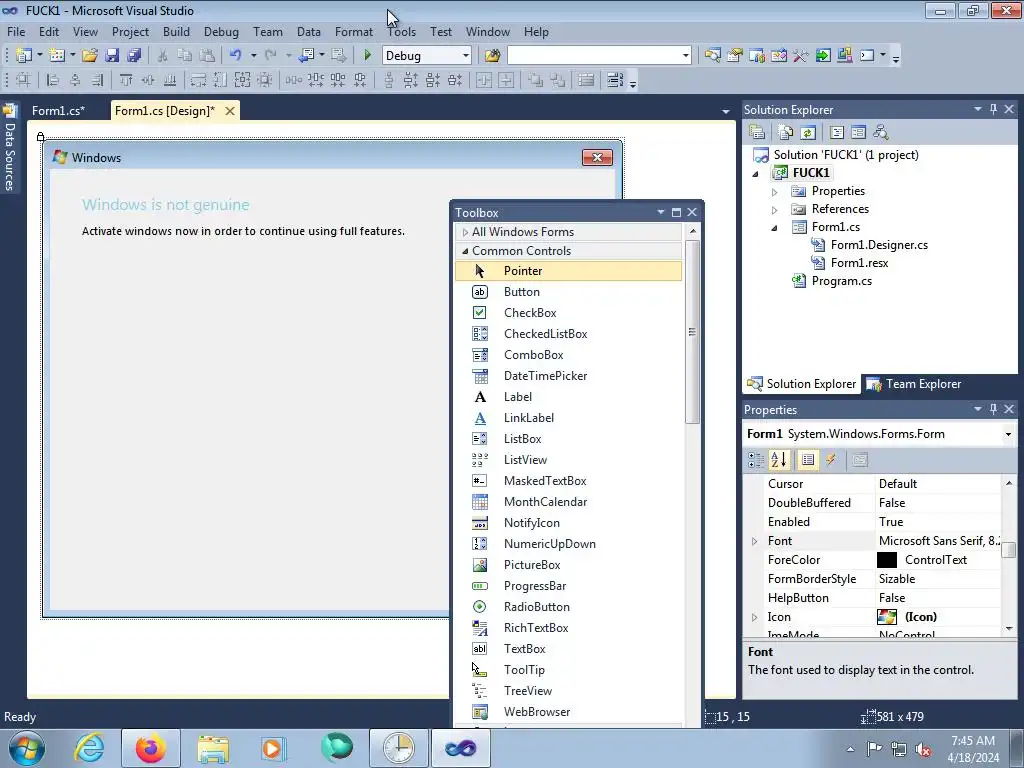The image size is (1024, 768).
Task: Click the Align Lefts layout toolbar icon
Action: pos(52,80)
